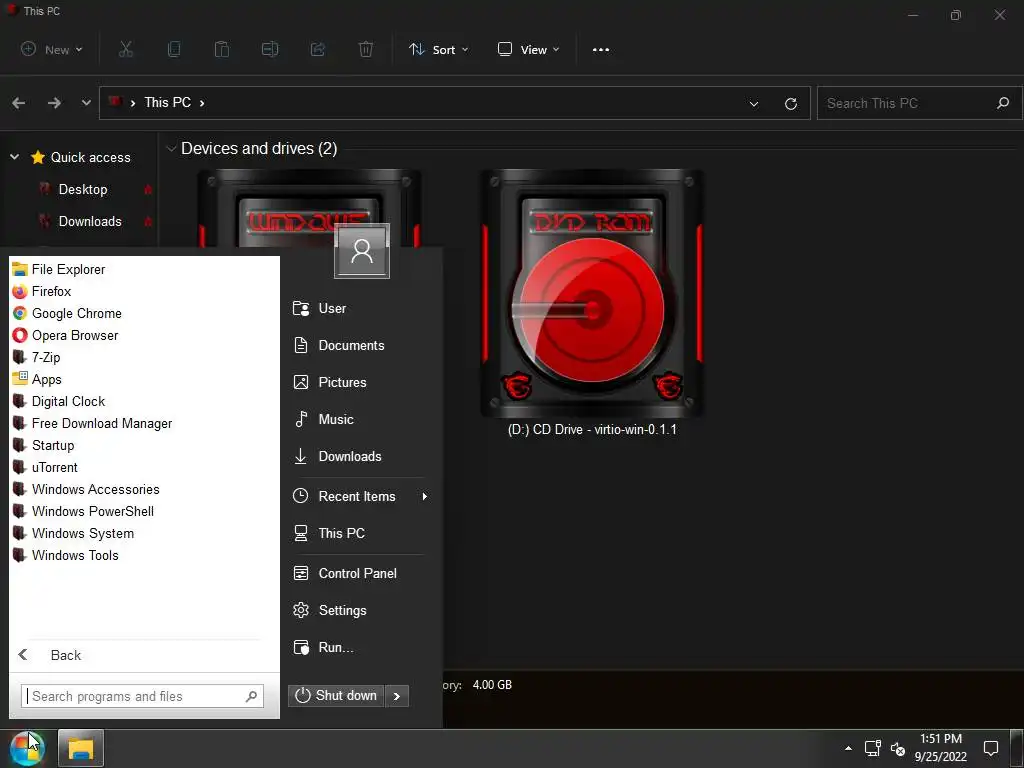This screenshot has width=1024, height=768.
Task: Open the address bar history dropdown
Action: [754, 103]
